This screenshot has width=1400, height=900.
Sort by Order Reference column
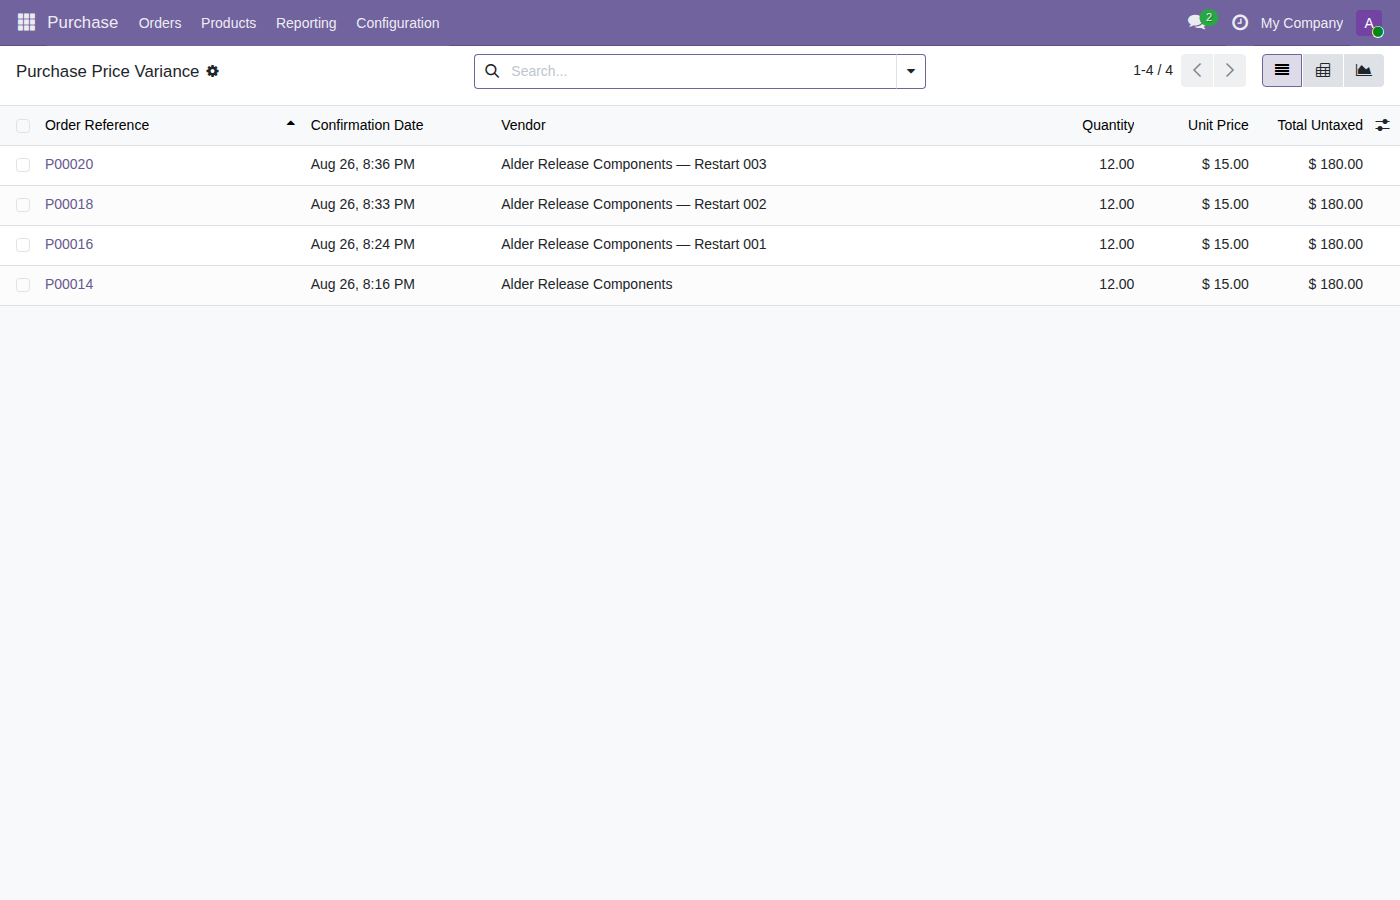coord(97,125)
